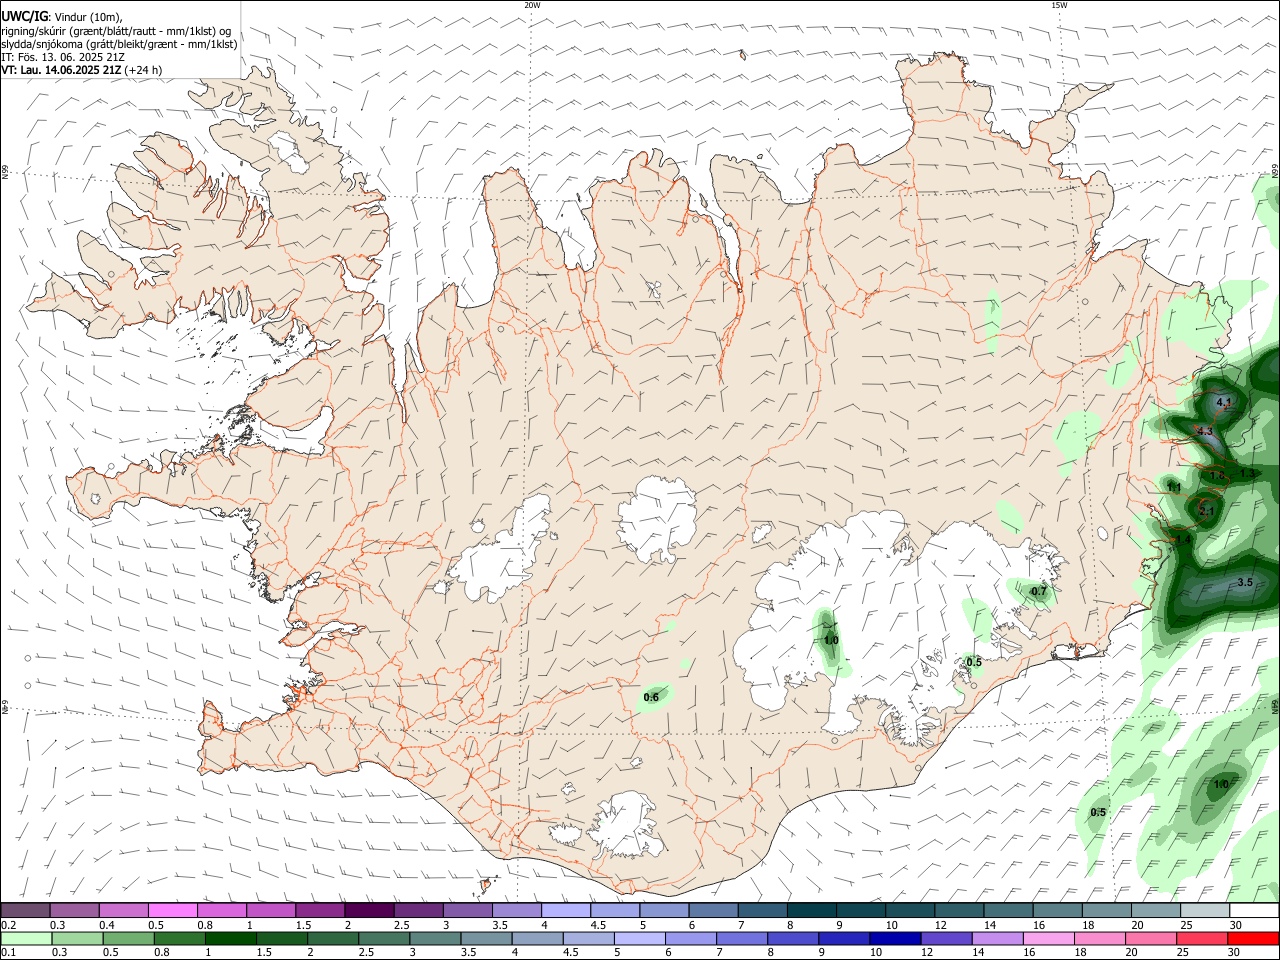The image size is (1280, 960).
Task: Click the green 2 swatch in the lower legend row
Action: click(x=333, y=938)
